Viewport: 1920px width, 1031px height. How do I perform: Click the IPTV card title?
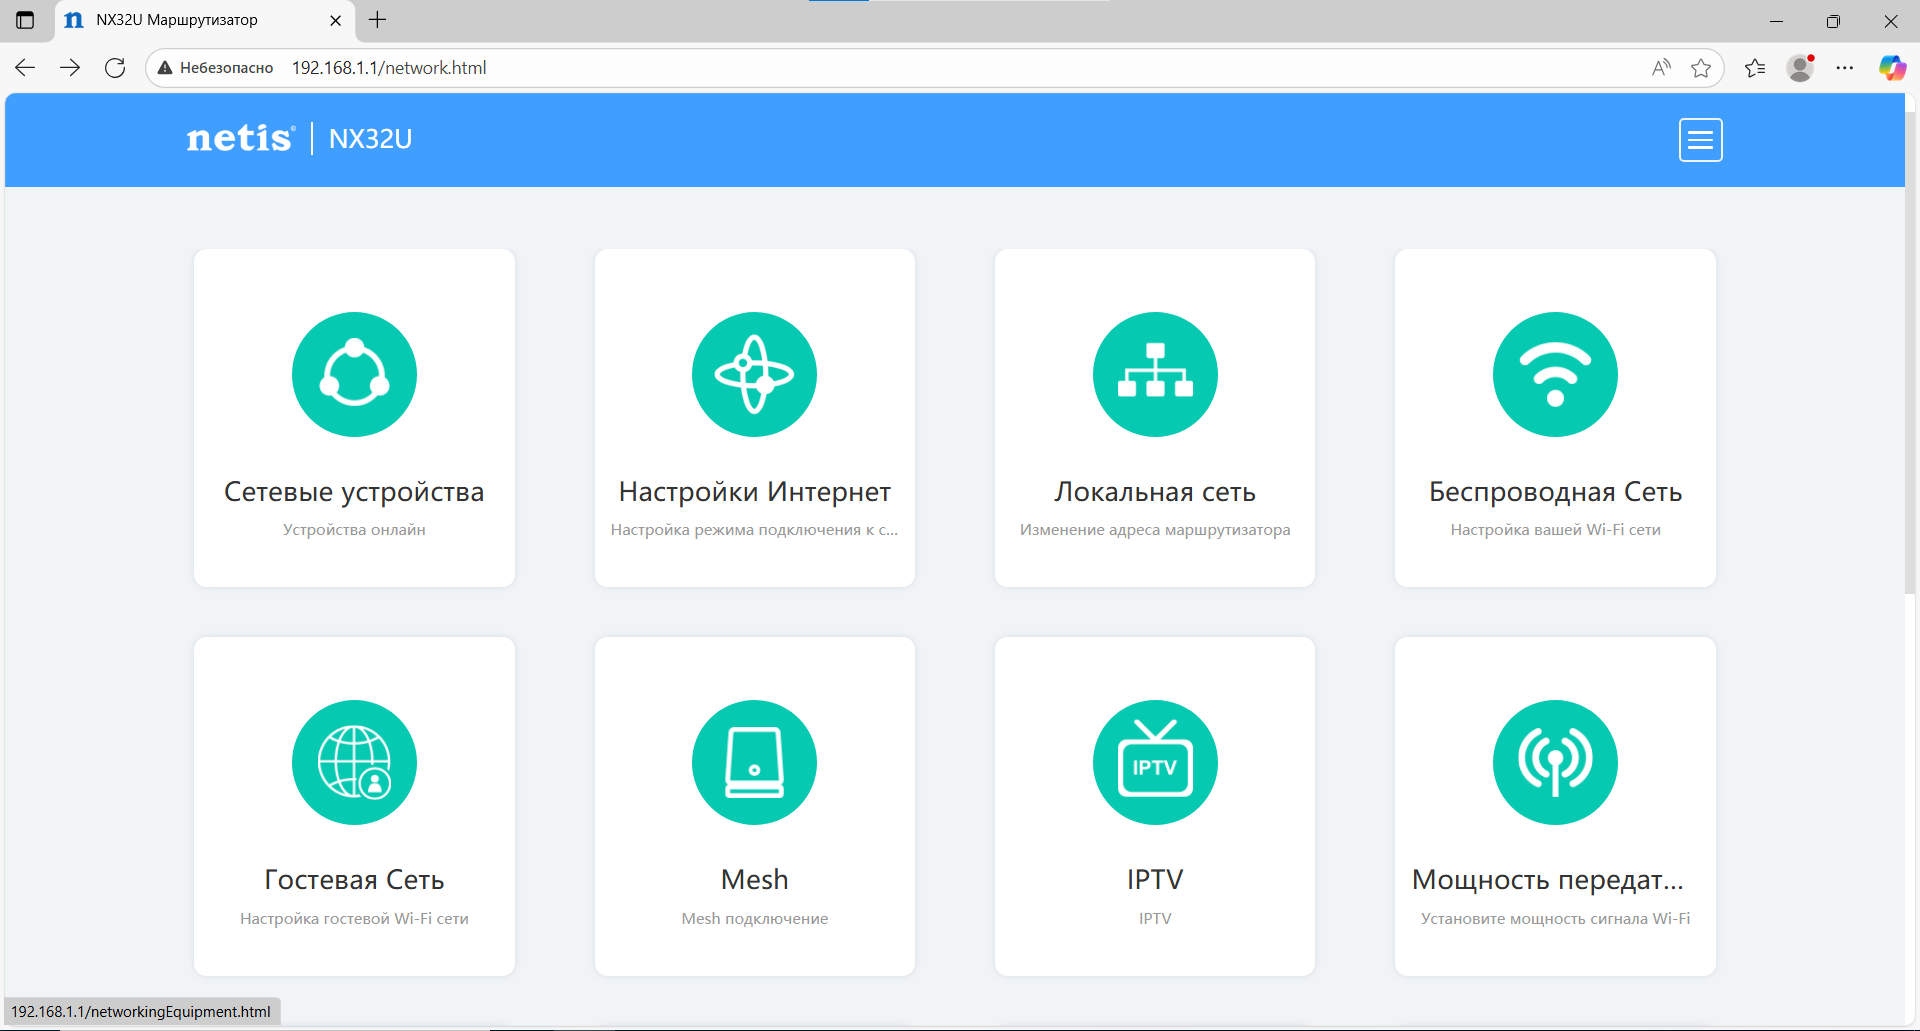pos(1155,880)
